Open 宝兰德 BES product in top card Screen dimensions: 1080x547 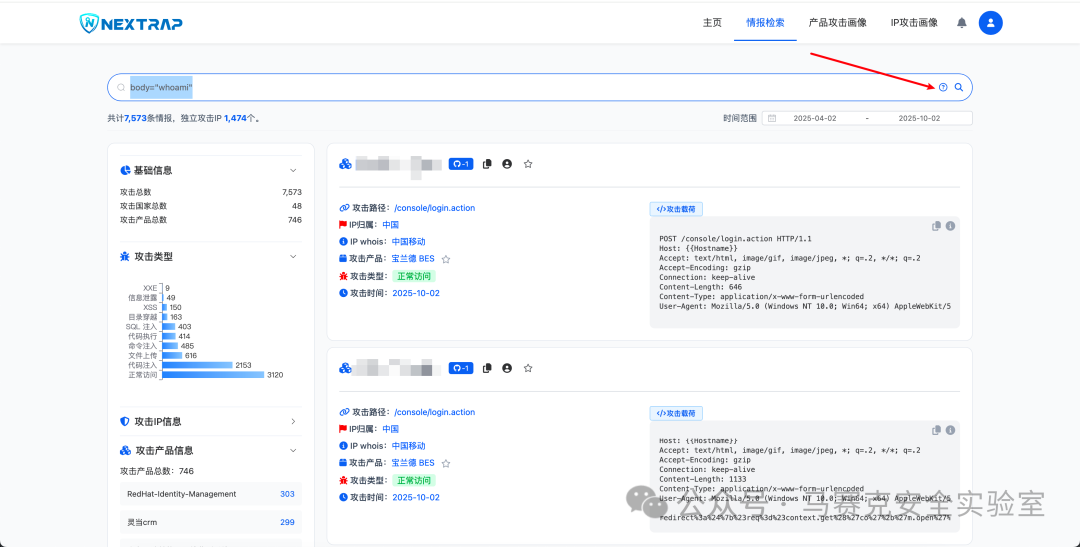[413, 259]
